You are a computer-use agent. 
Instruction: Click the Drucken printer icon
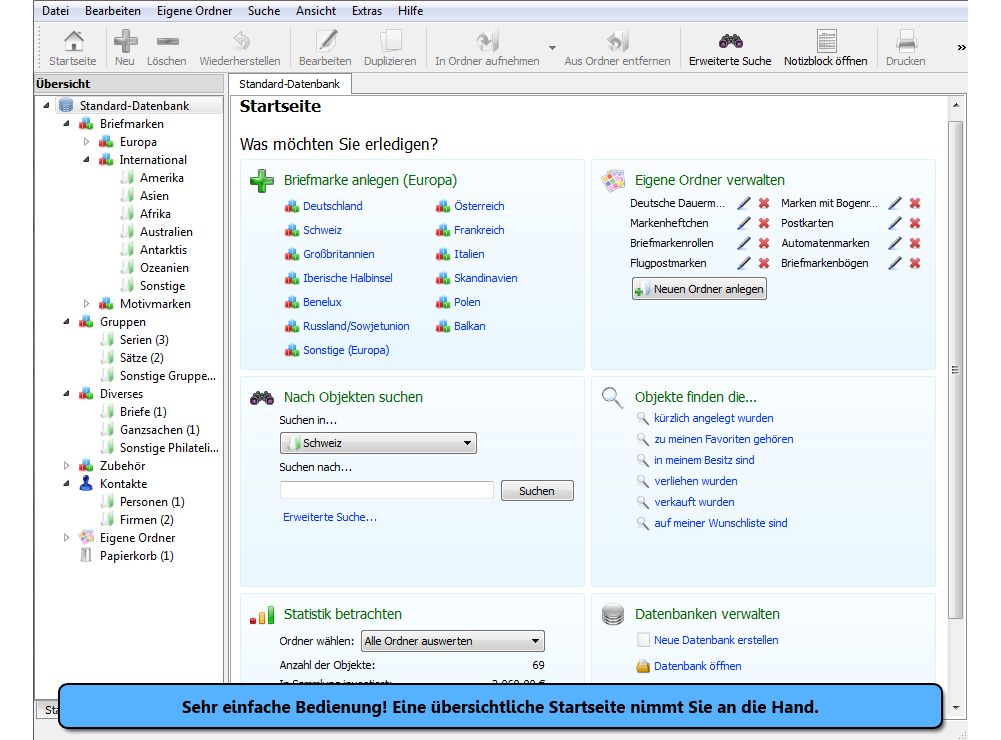(x=906, y=42)
